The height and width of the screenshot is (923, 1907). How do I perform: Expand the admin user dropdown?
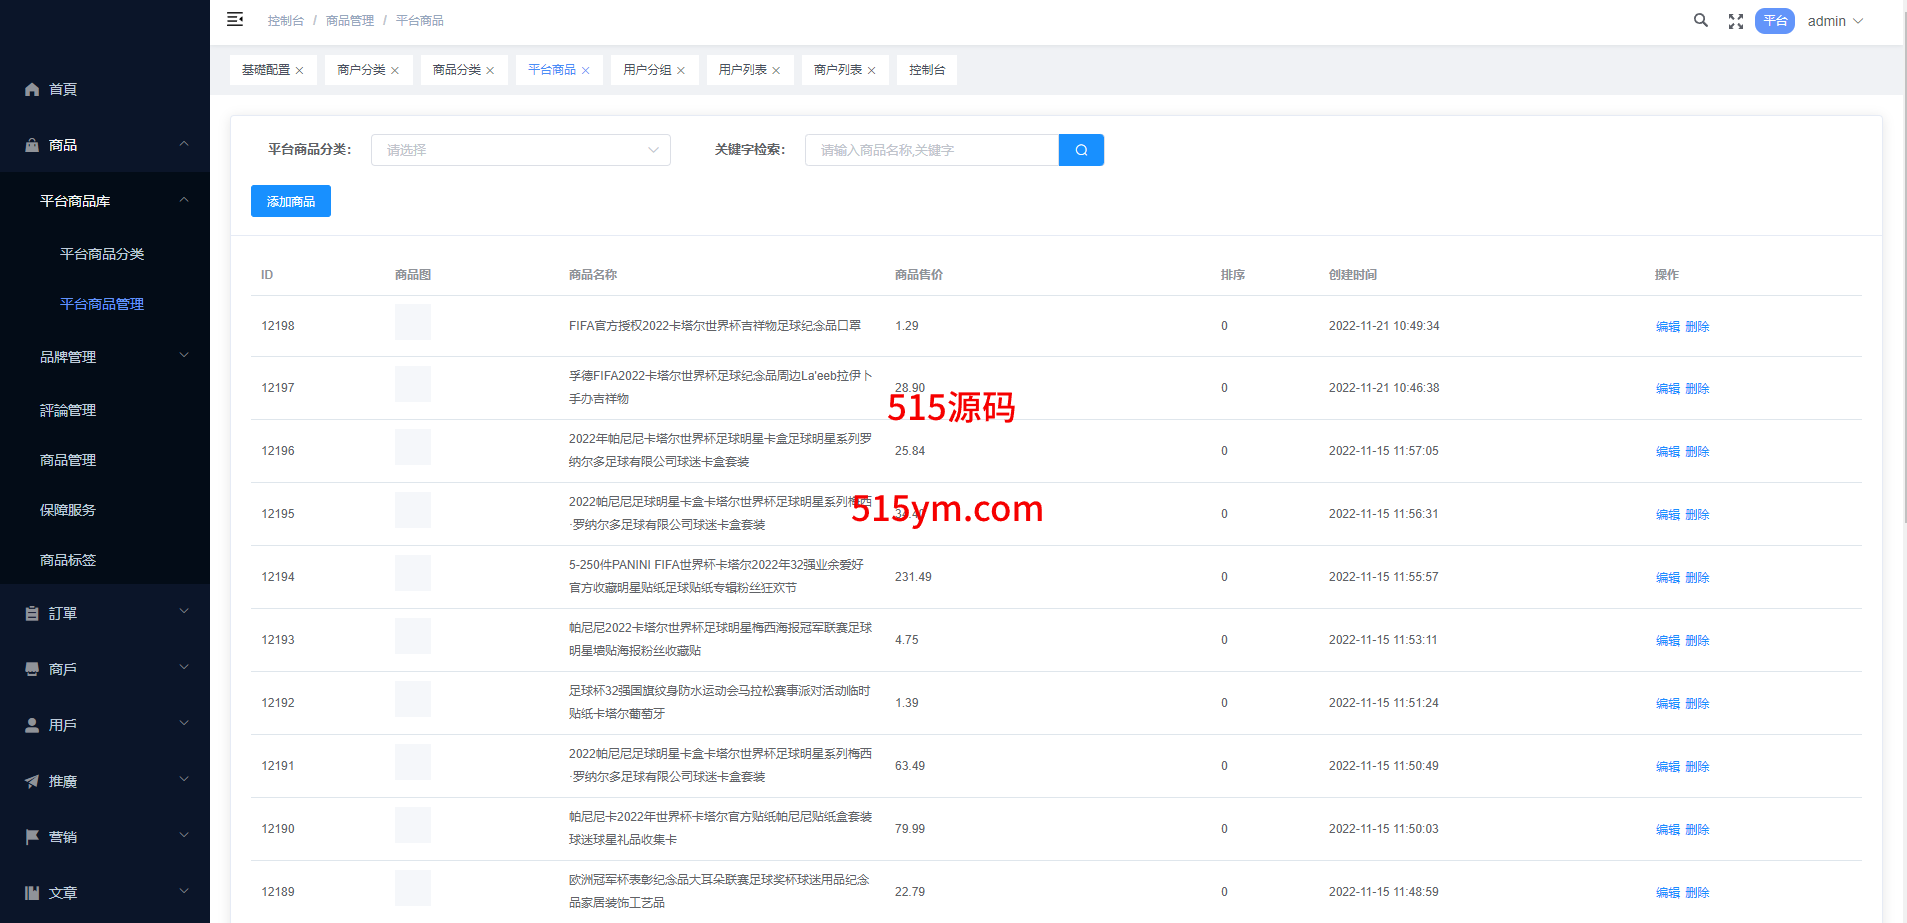pyautogui.click(x=1835, y=21)
